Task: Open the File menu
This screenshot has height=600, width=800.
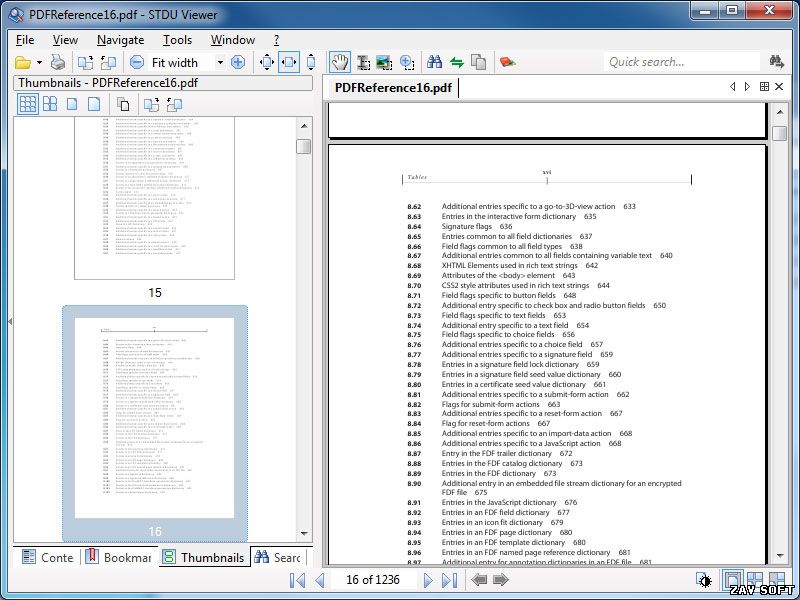Action: coord(25,40)
